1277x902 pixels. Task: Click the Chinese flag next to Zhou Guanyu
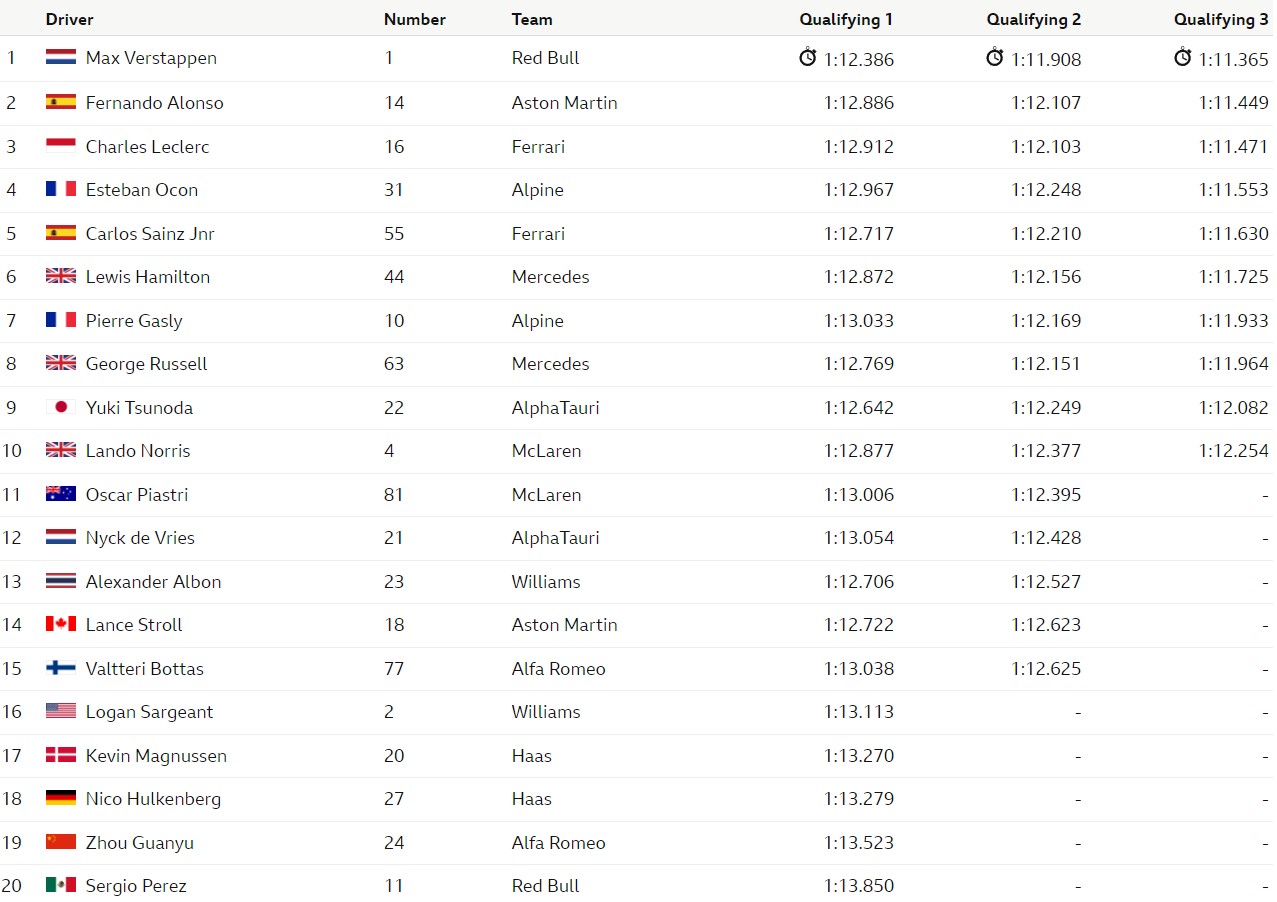tap(61, 842)
